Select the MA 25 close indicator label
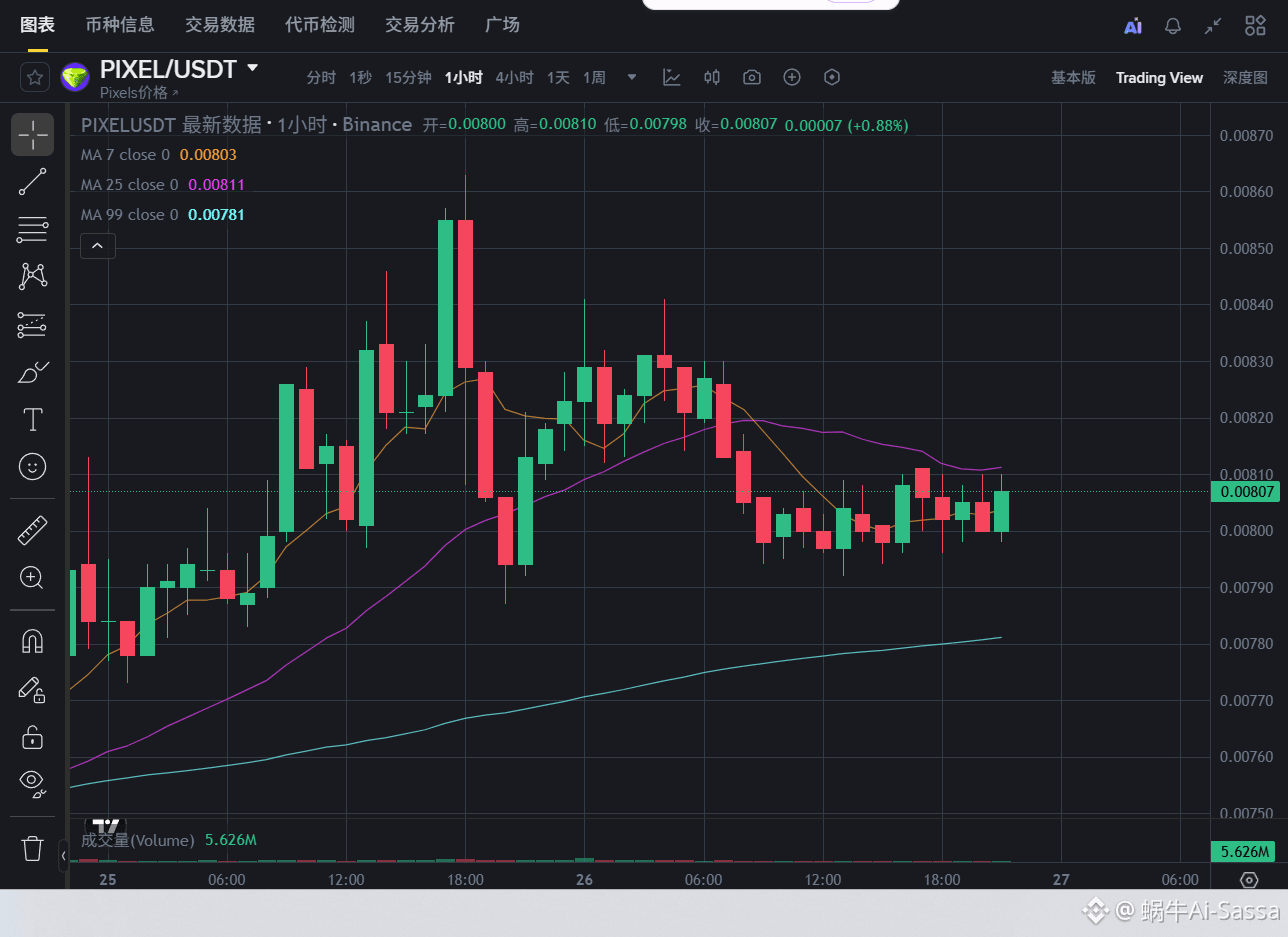Image resolution: width=1288 pixels, height=937 pixels. 129,185
